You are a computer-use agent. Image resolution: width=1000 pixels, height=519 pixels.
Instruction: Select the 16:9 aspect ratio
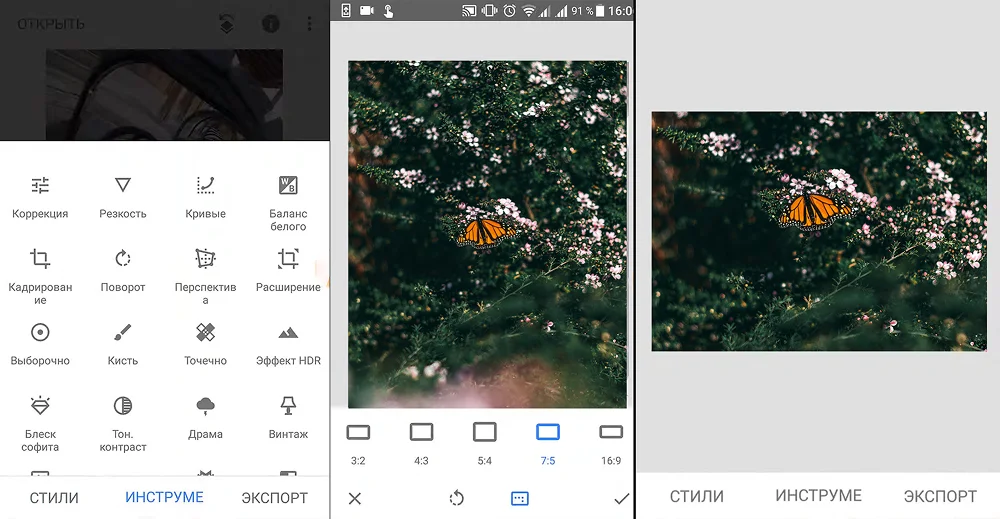coord(611,444)
